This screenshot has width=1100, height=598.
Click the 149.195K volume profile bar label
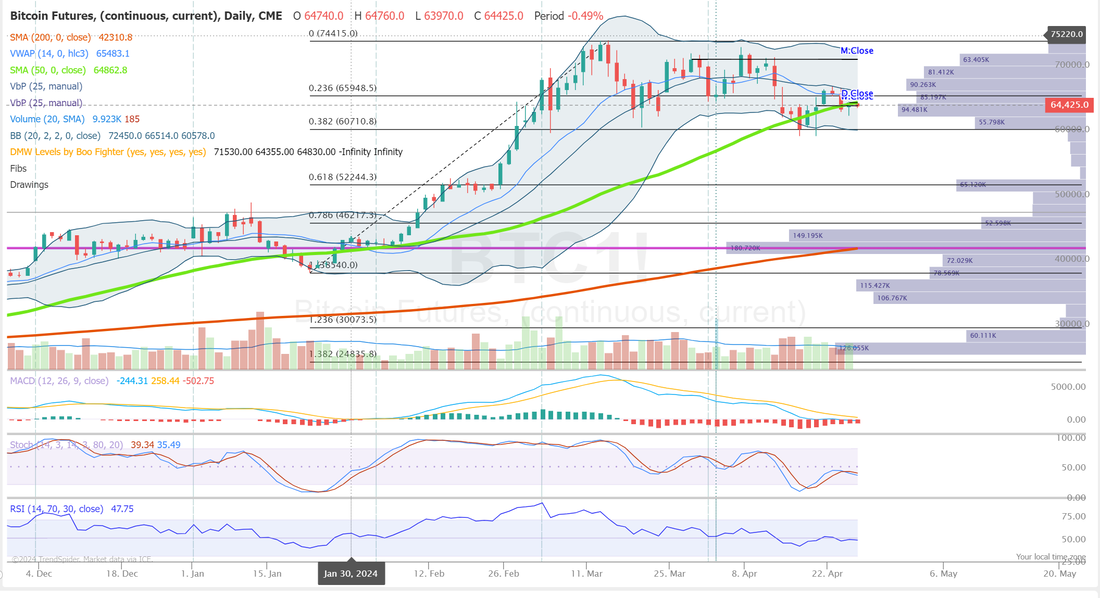(x=807, y=235)
